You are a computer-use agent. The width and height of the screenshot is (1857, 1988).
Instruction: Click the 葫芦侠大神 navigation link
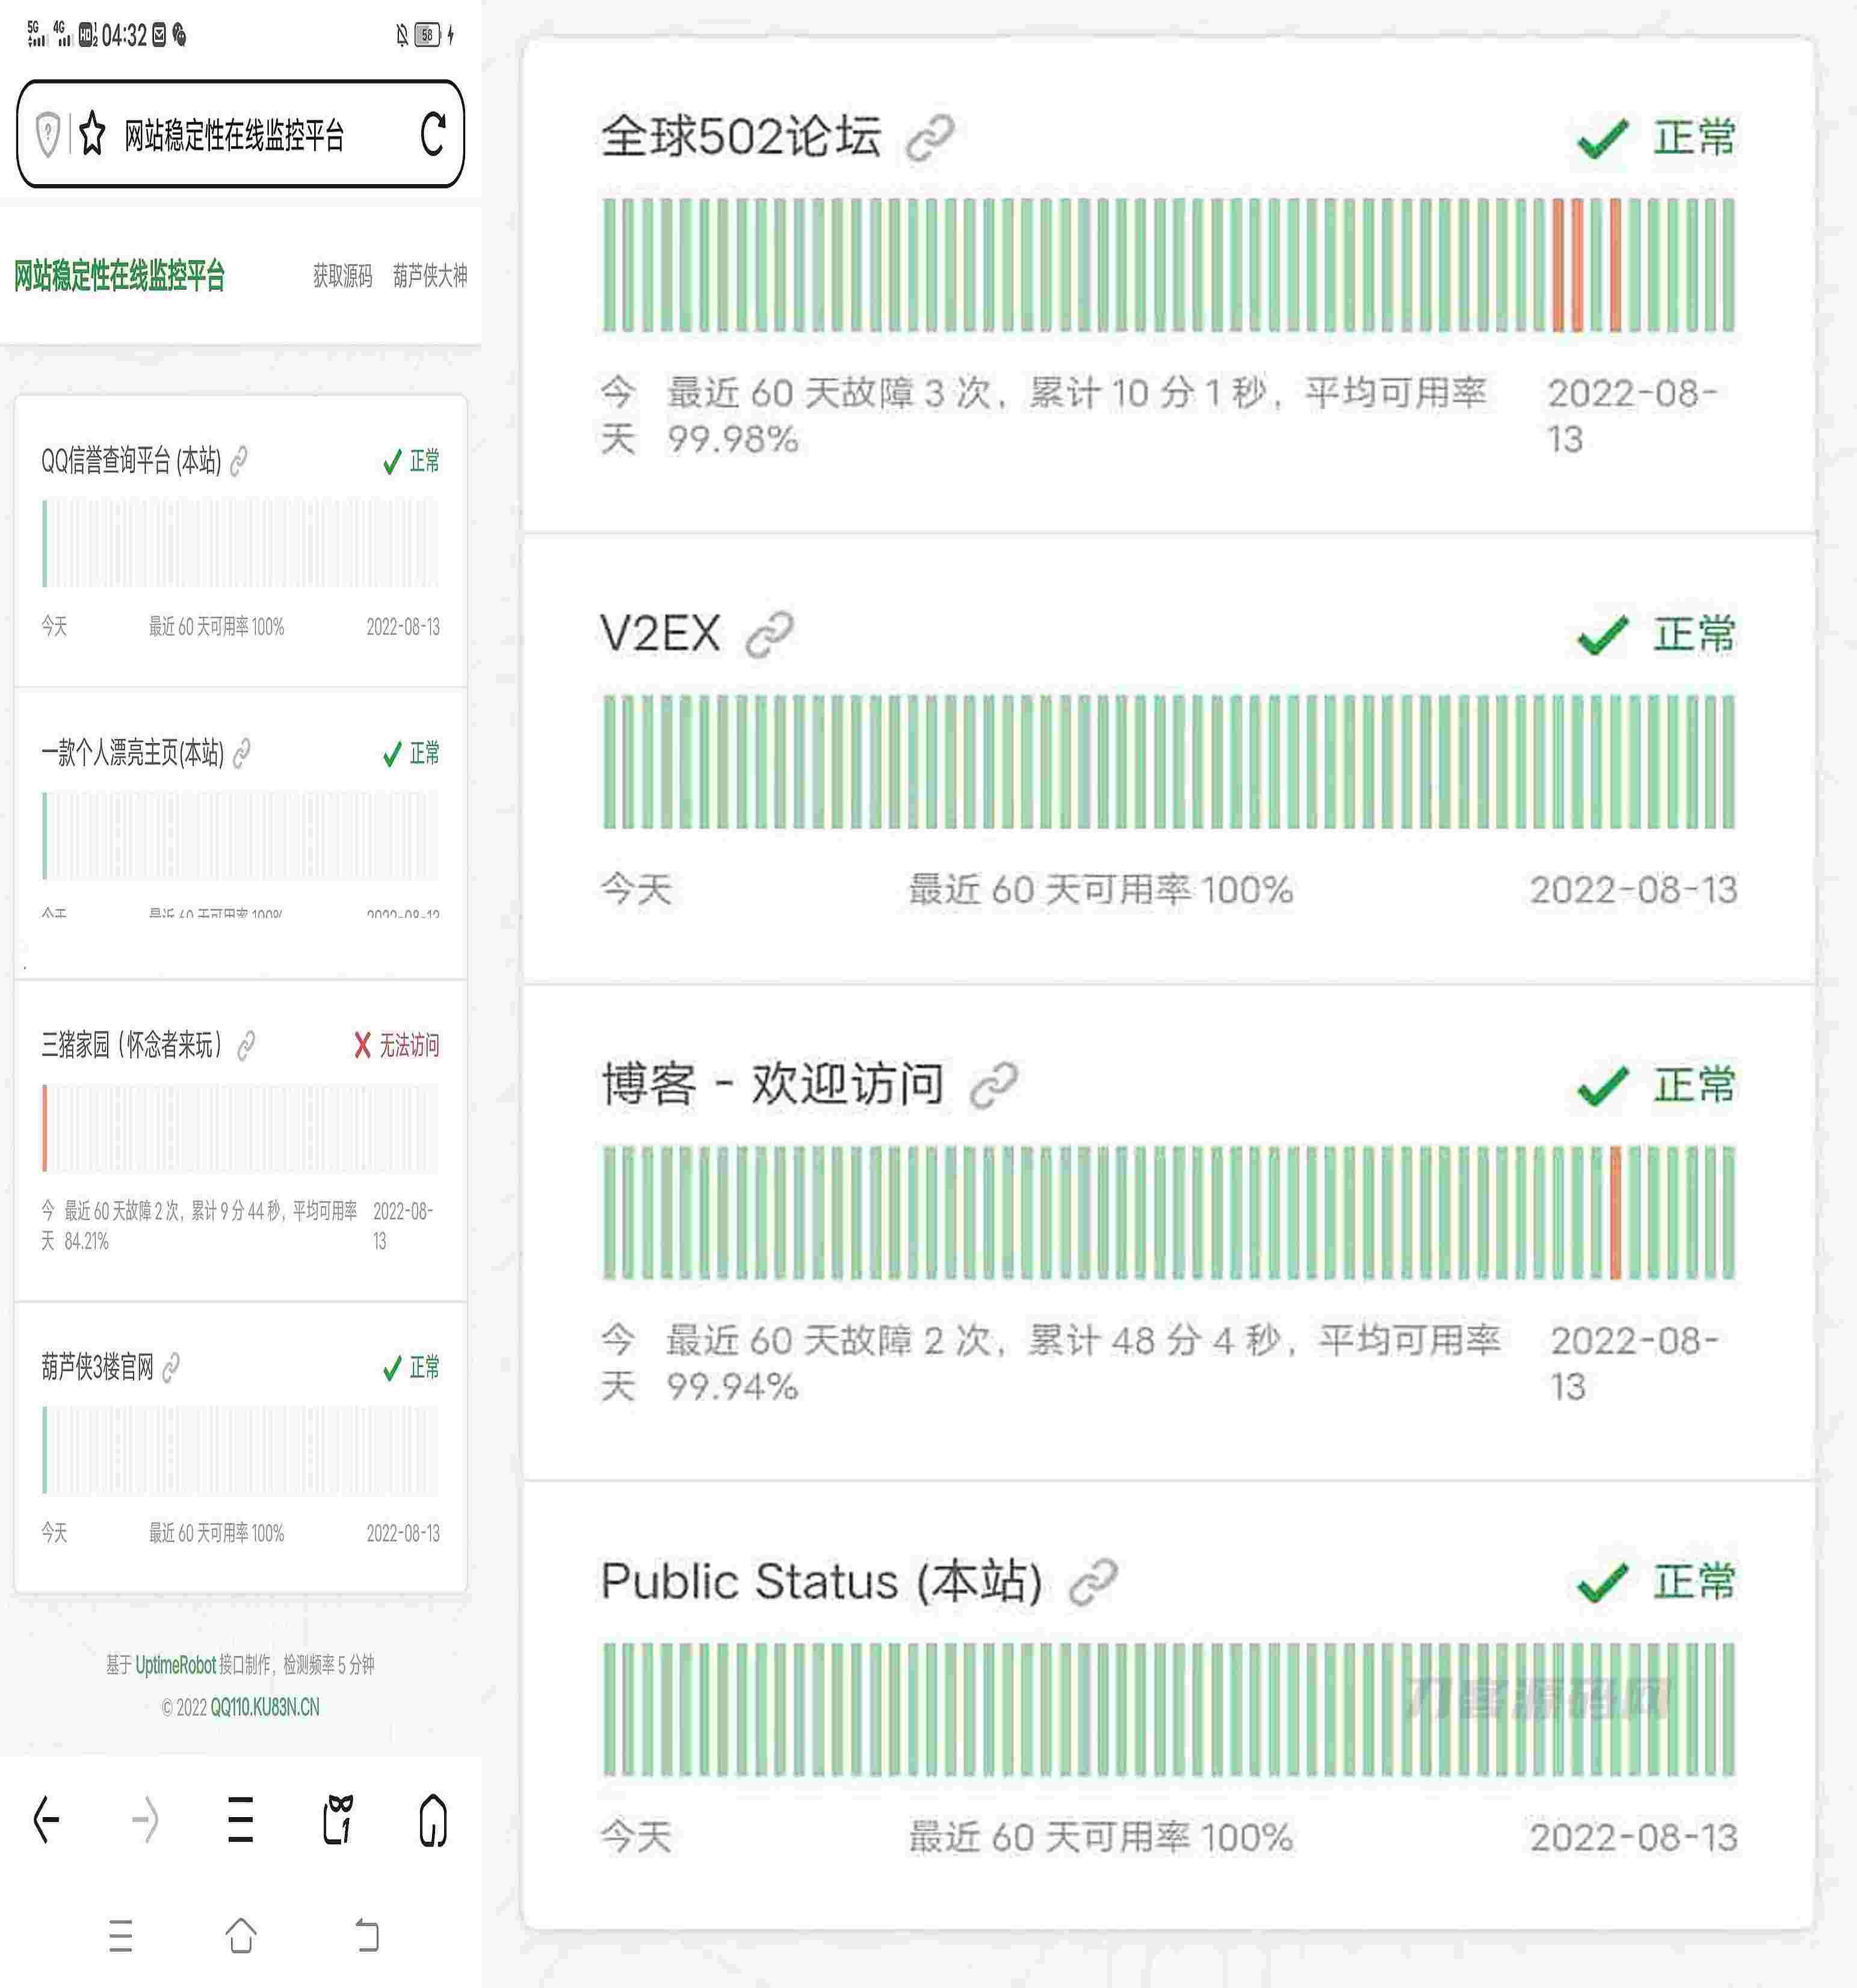coord(429,276)
